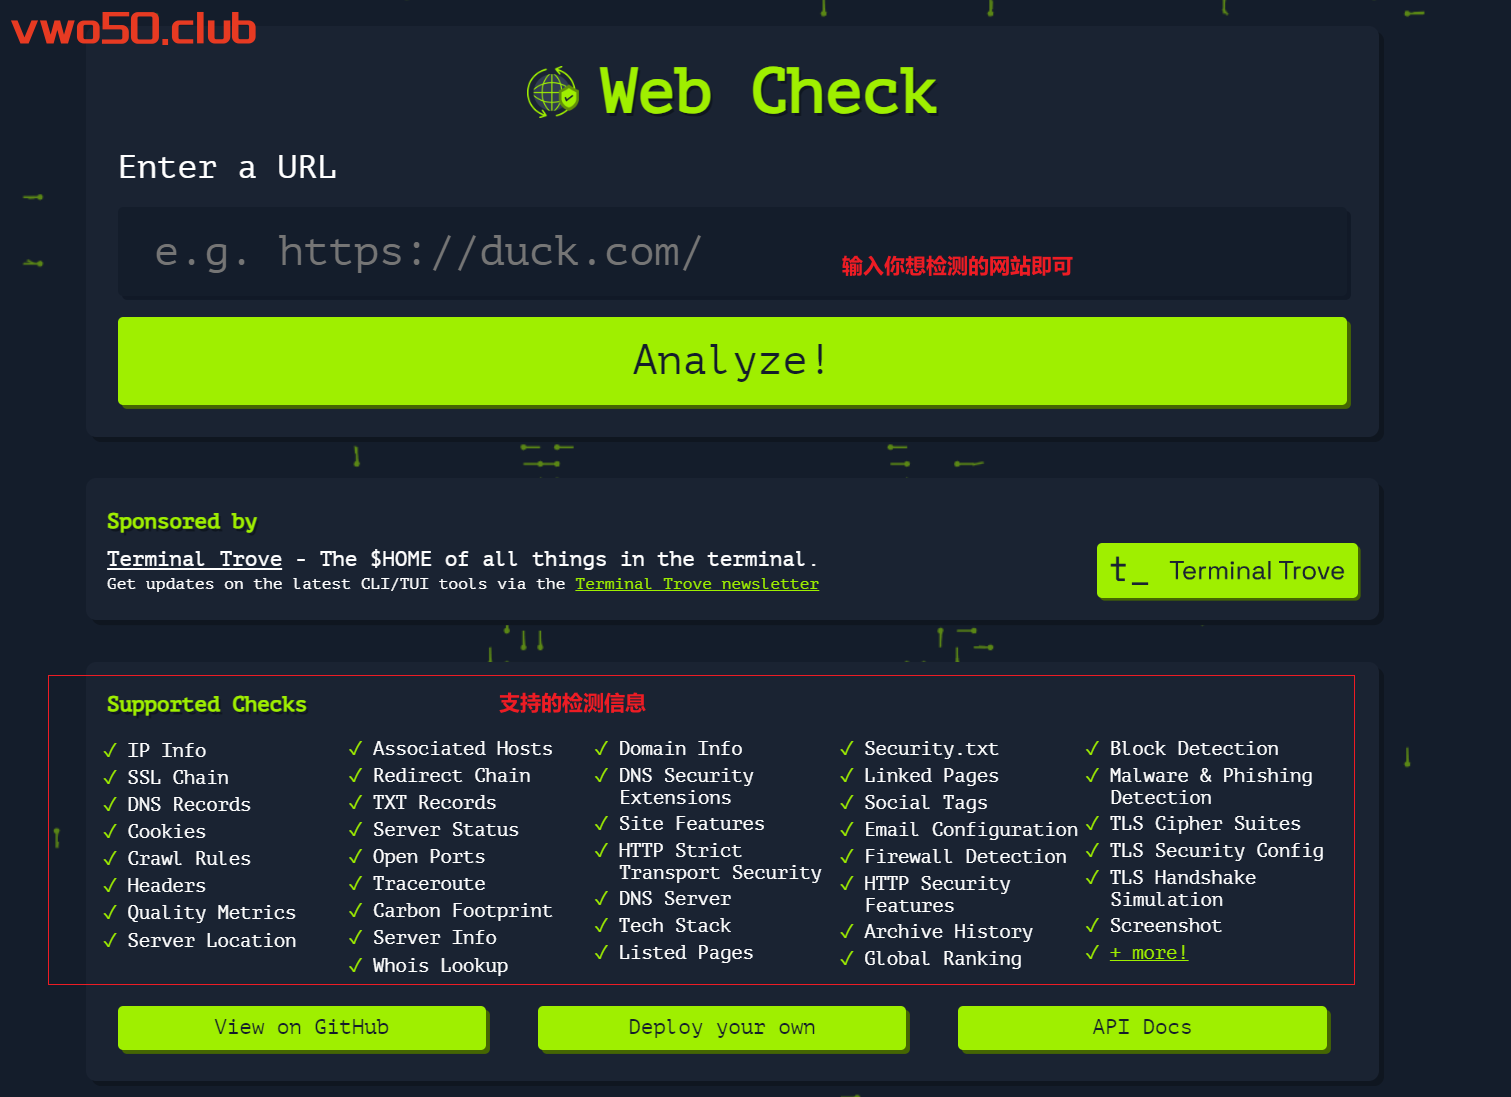Click the Terminal Trove t_ logo icon
Viewport: 1511px width, 1097px height.
(x=1129, y=571)
